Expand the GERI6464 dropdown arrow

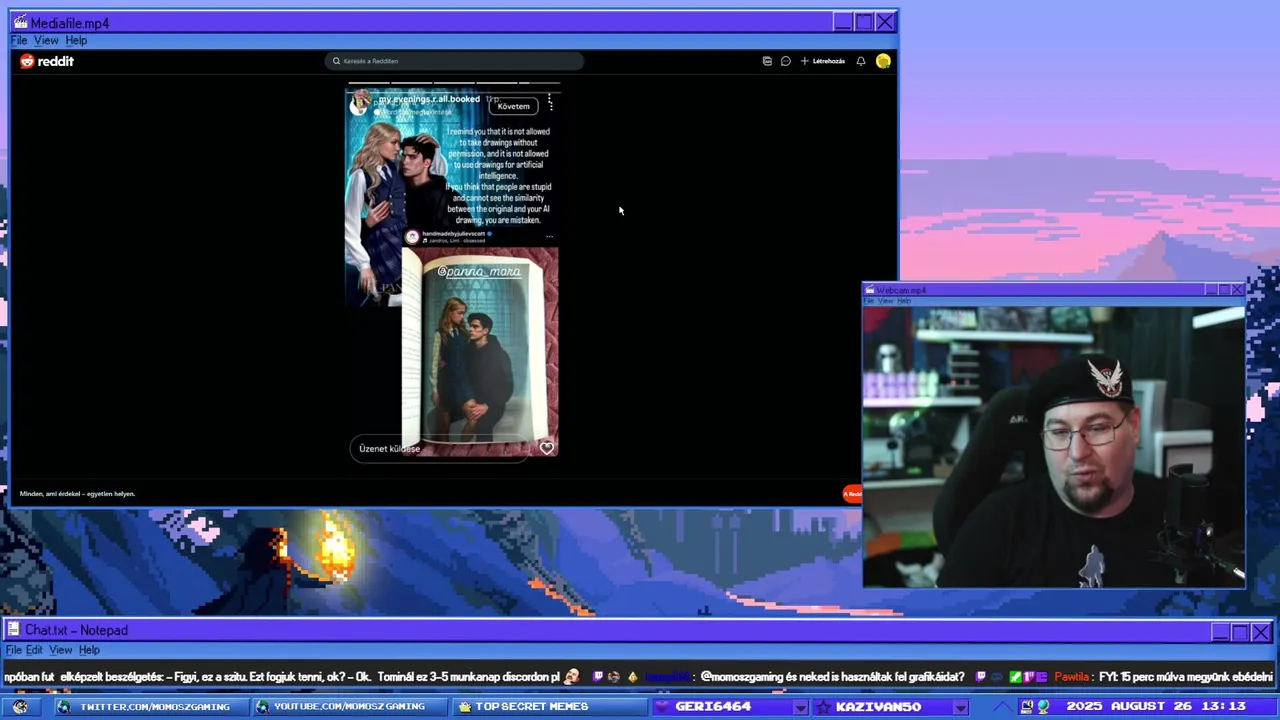click(800, 707)
